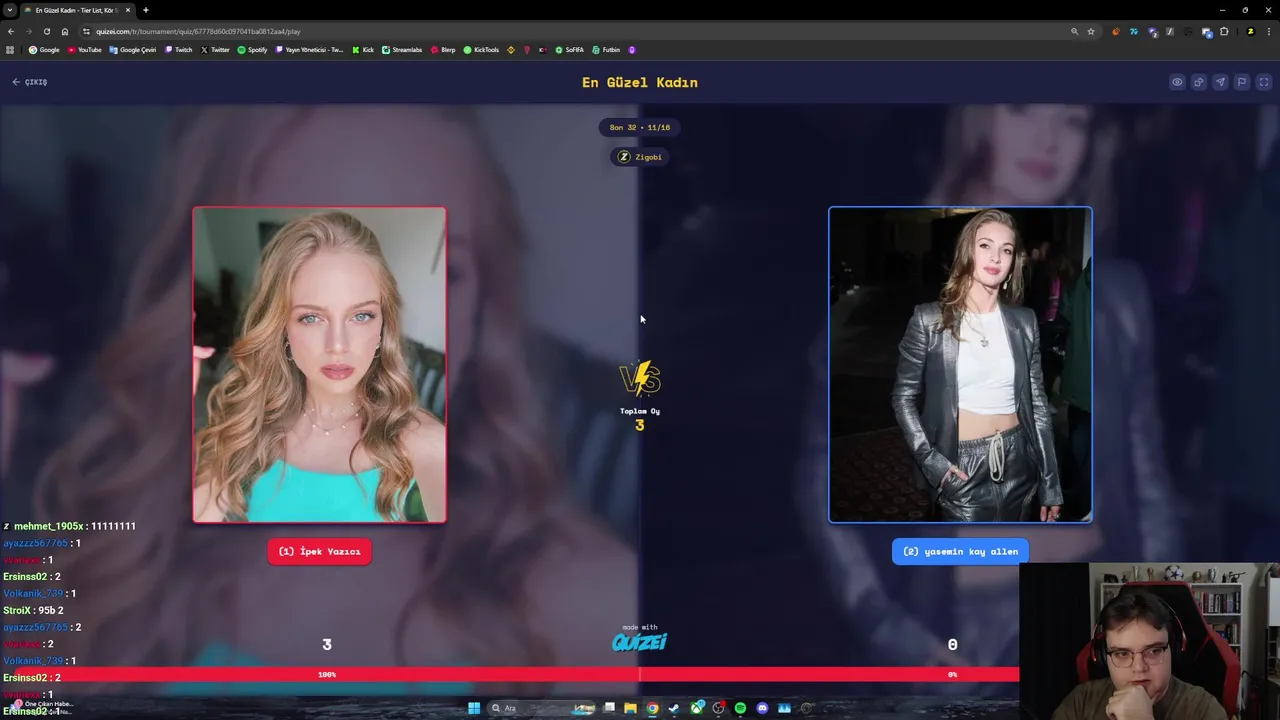Viewport: 1280px width, 720px height.
Task: Click the orange extension icon in toolbar
Action: [x=1115, y=31]
